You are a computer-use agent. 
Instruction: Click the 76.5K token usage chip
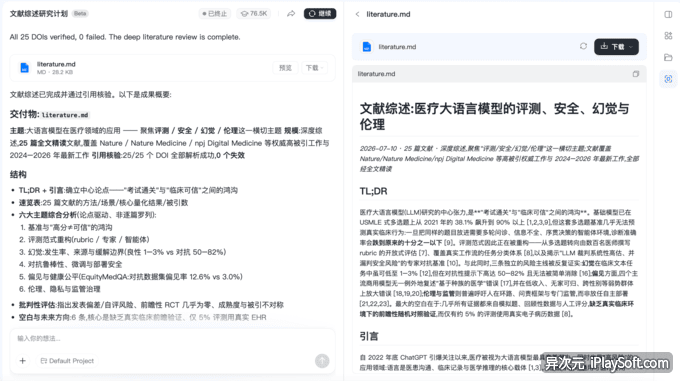pos(254,14)
